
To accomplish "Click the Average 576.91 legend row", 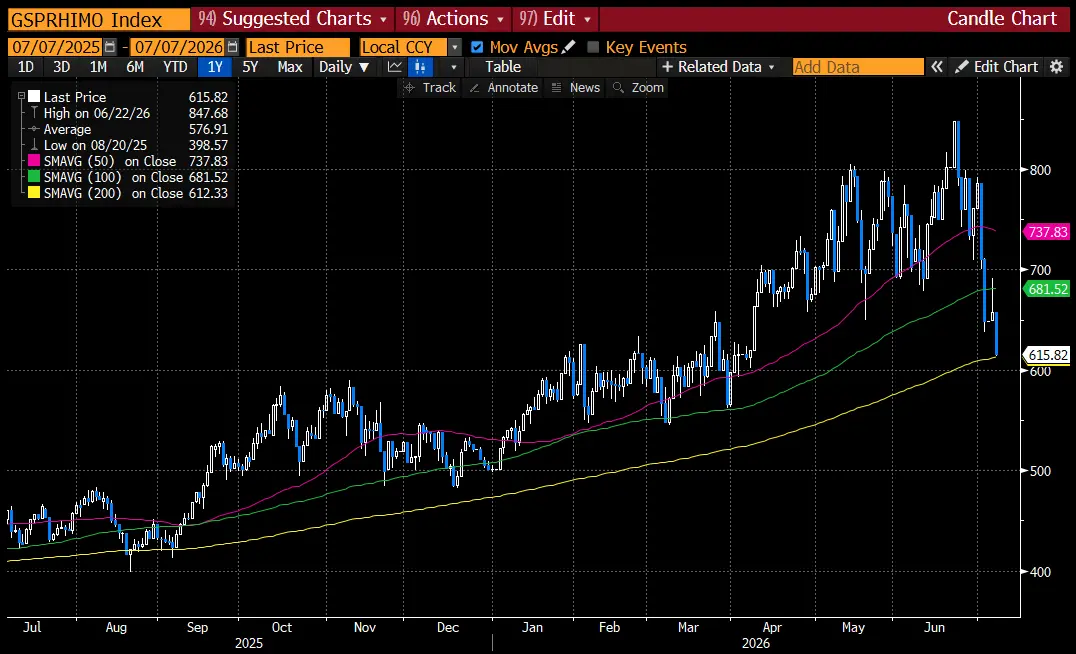I will tap(129, 129).
